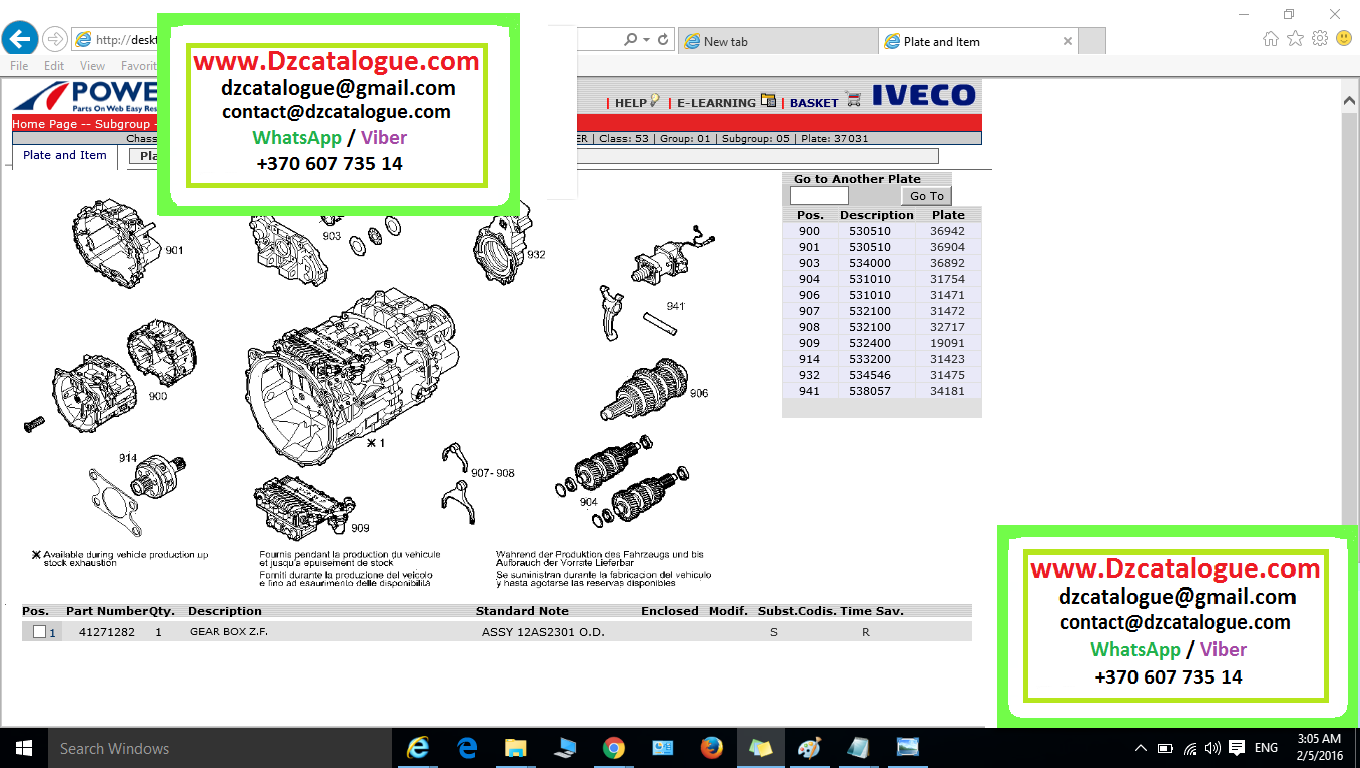Open the browser Home icon
1360x768 pixels.
click(1271, 39)
